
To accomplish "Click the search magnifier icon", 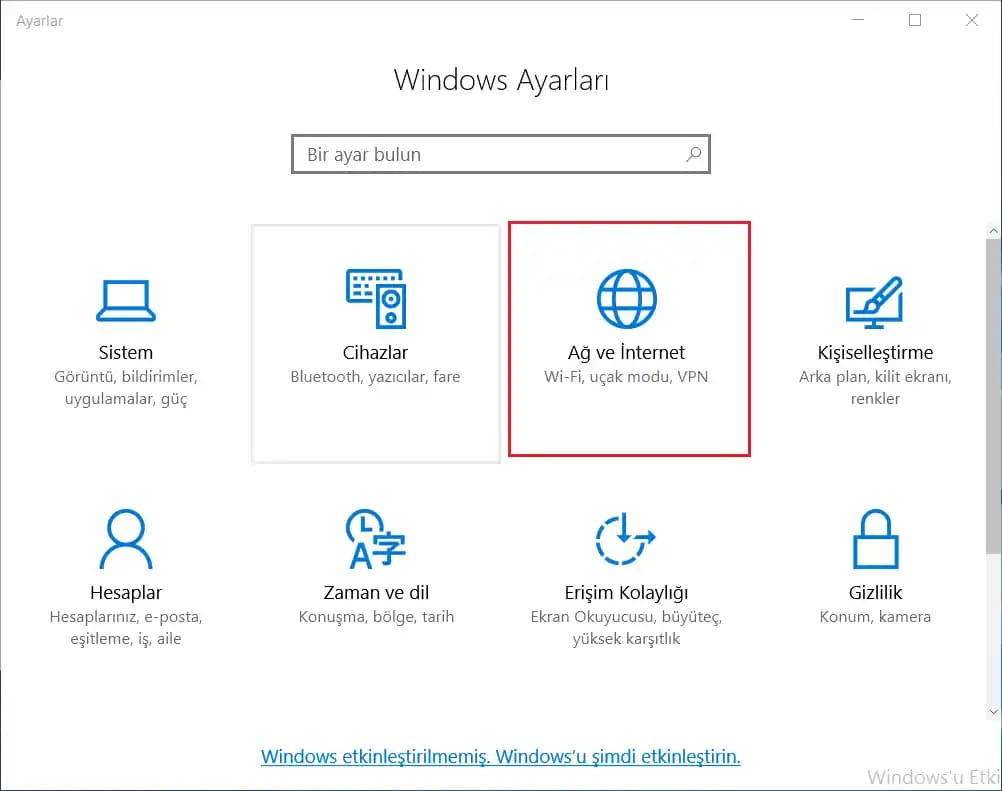I will [692, 154].
